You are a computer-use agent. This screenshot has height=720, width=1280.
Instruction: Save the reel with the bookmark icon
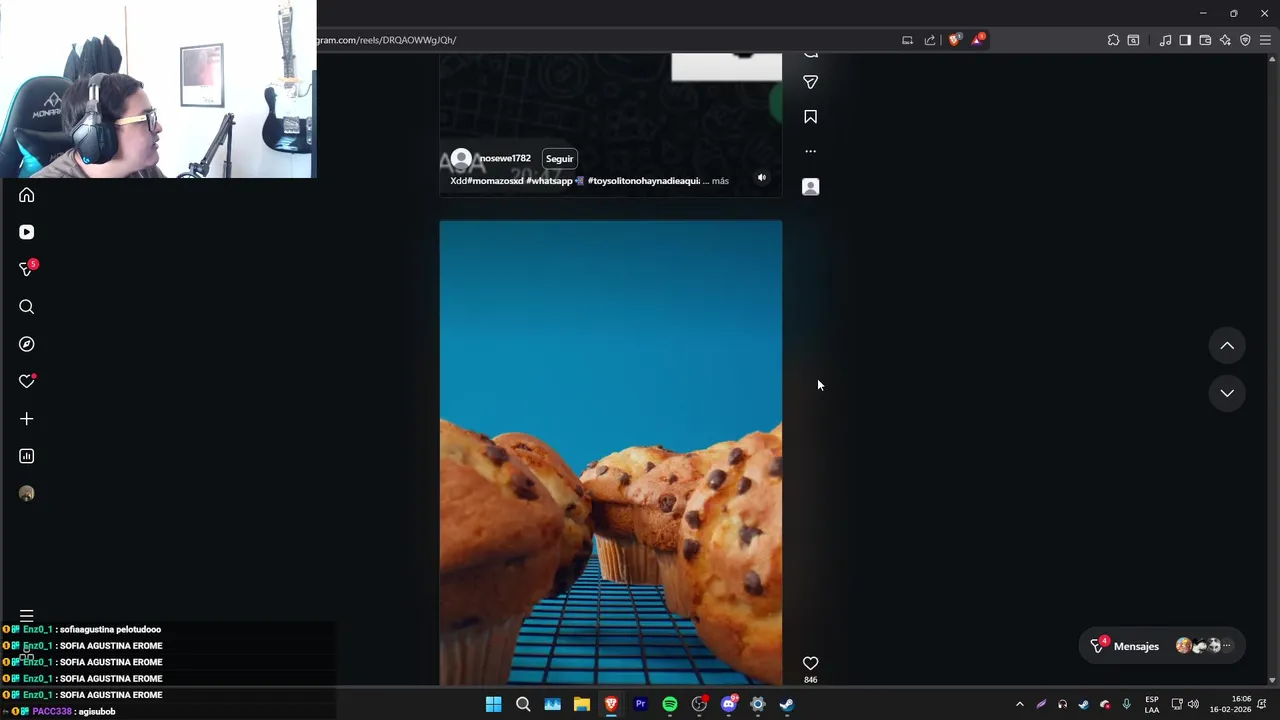click(x=811, y=117)
